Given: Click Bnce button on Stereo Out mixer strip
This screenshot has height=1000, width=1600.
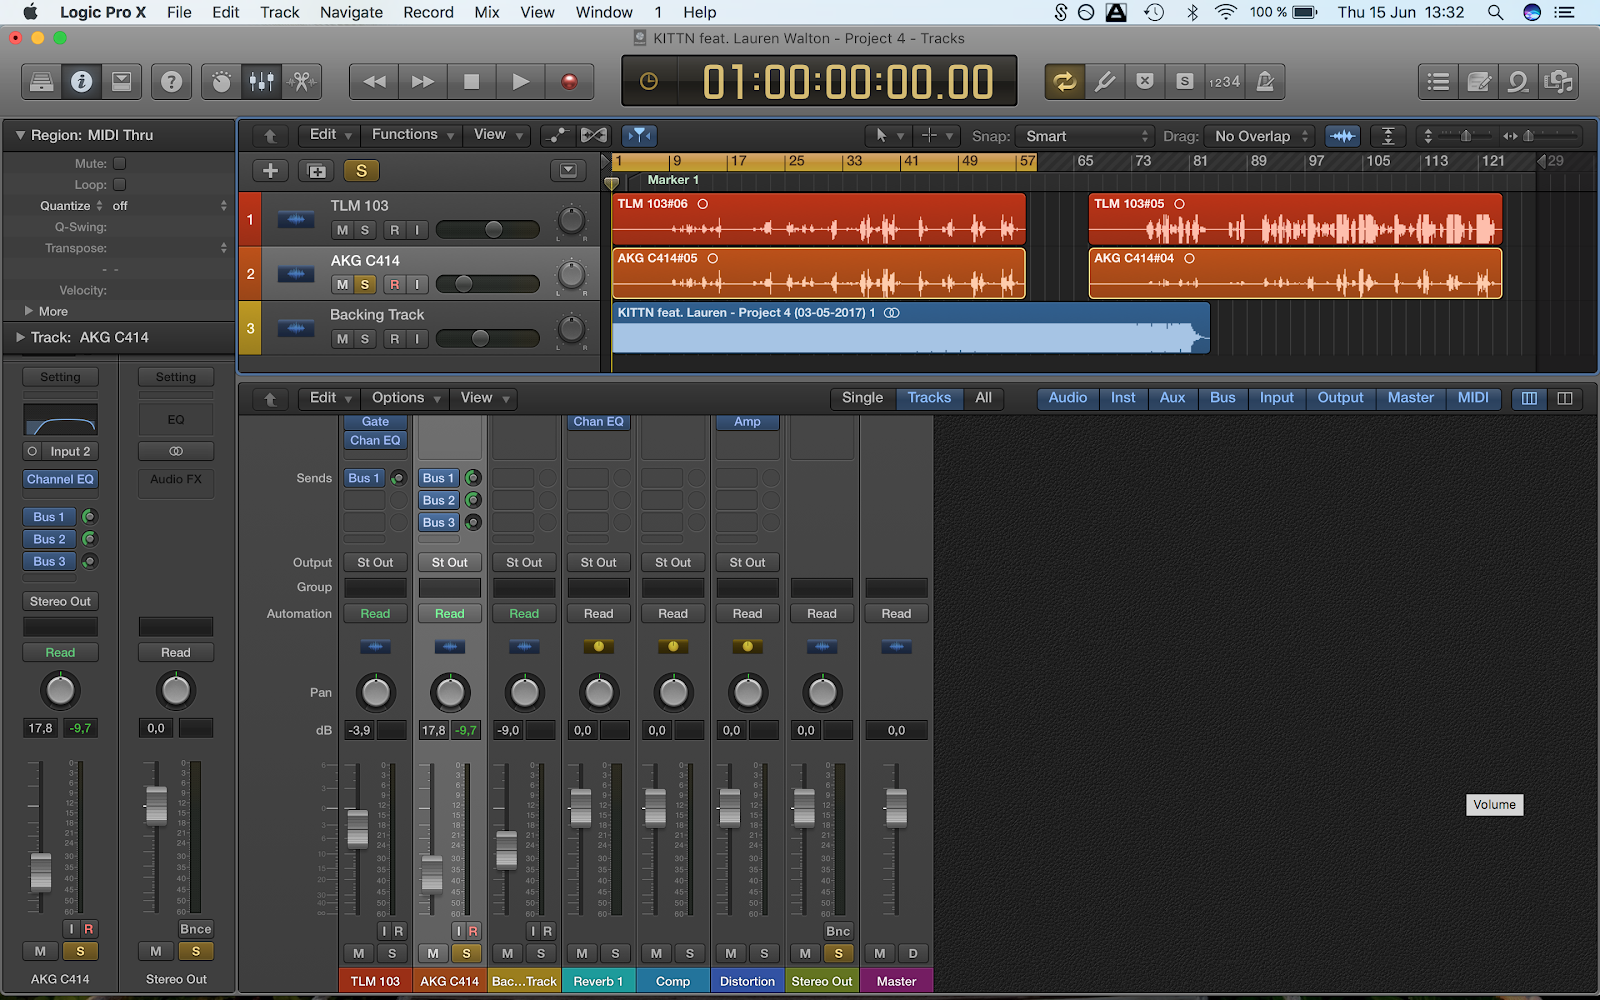Looking at the screenshot, I should (838, 931).
